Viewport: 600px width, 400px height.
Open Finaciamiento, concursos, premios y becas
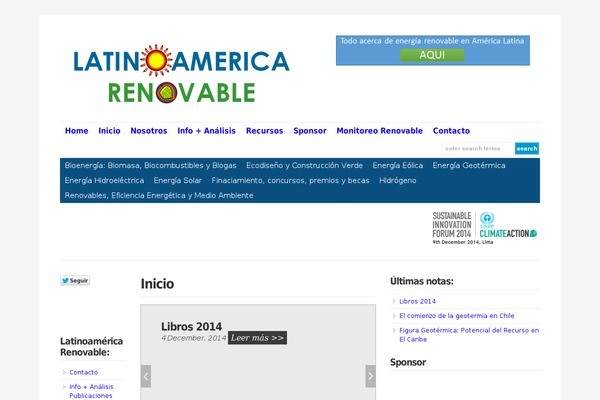click(290, 180)
